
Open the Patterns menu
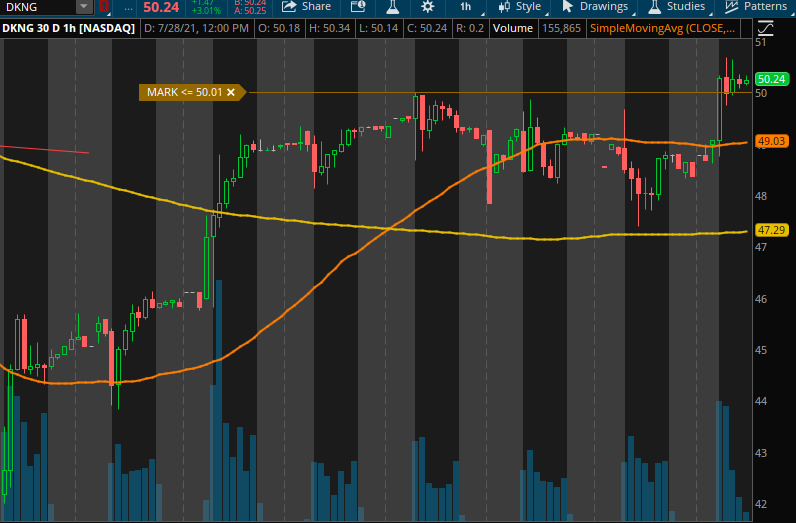point(756,7)
